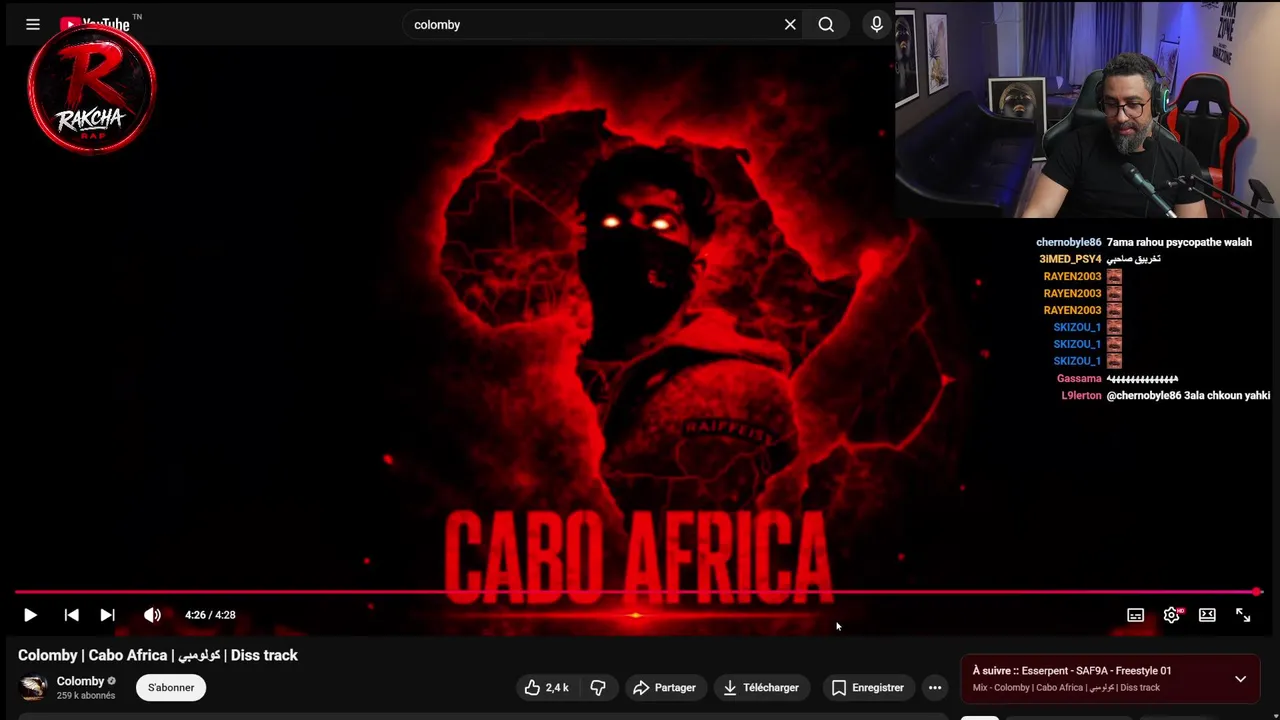Run search with magnifier icon

[826, 25]
